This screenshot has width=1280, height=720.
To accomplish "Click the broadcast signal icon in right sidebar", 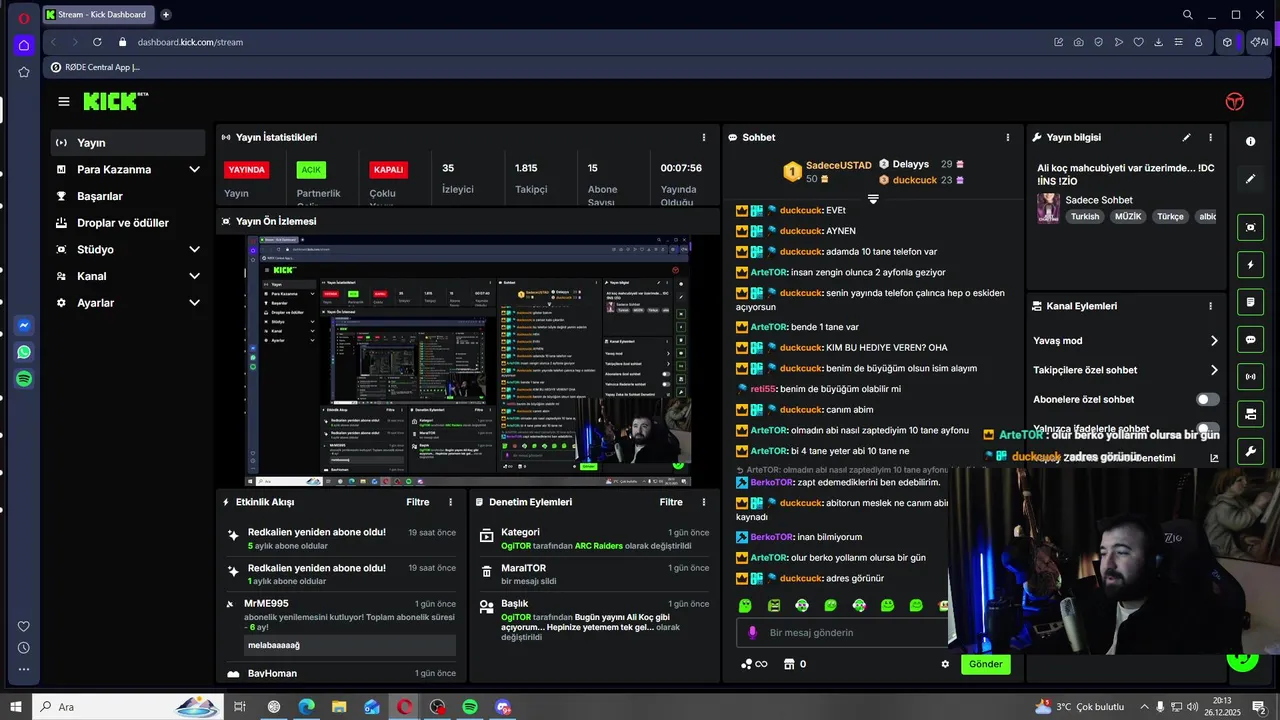I will 1250,377.
